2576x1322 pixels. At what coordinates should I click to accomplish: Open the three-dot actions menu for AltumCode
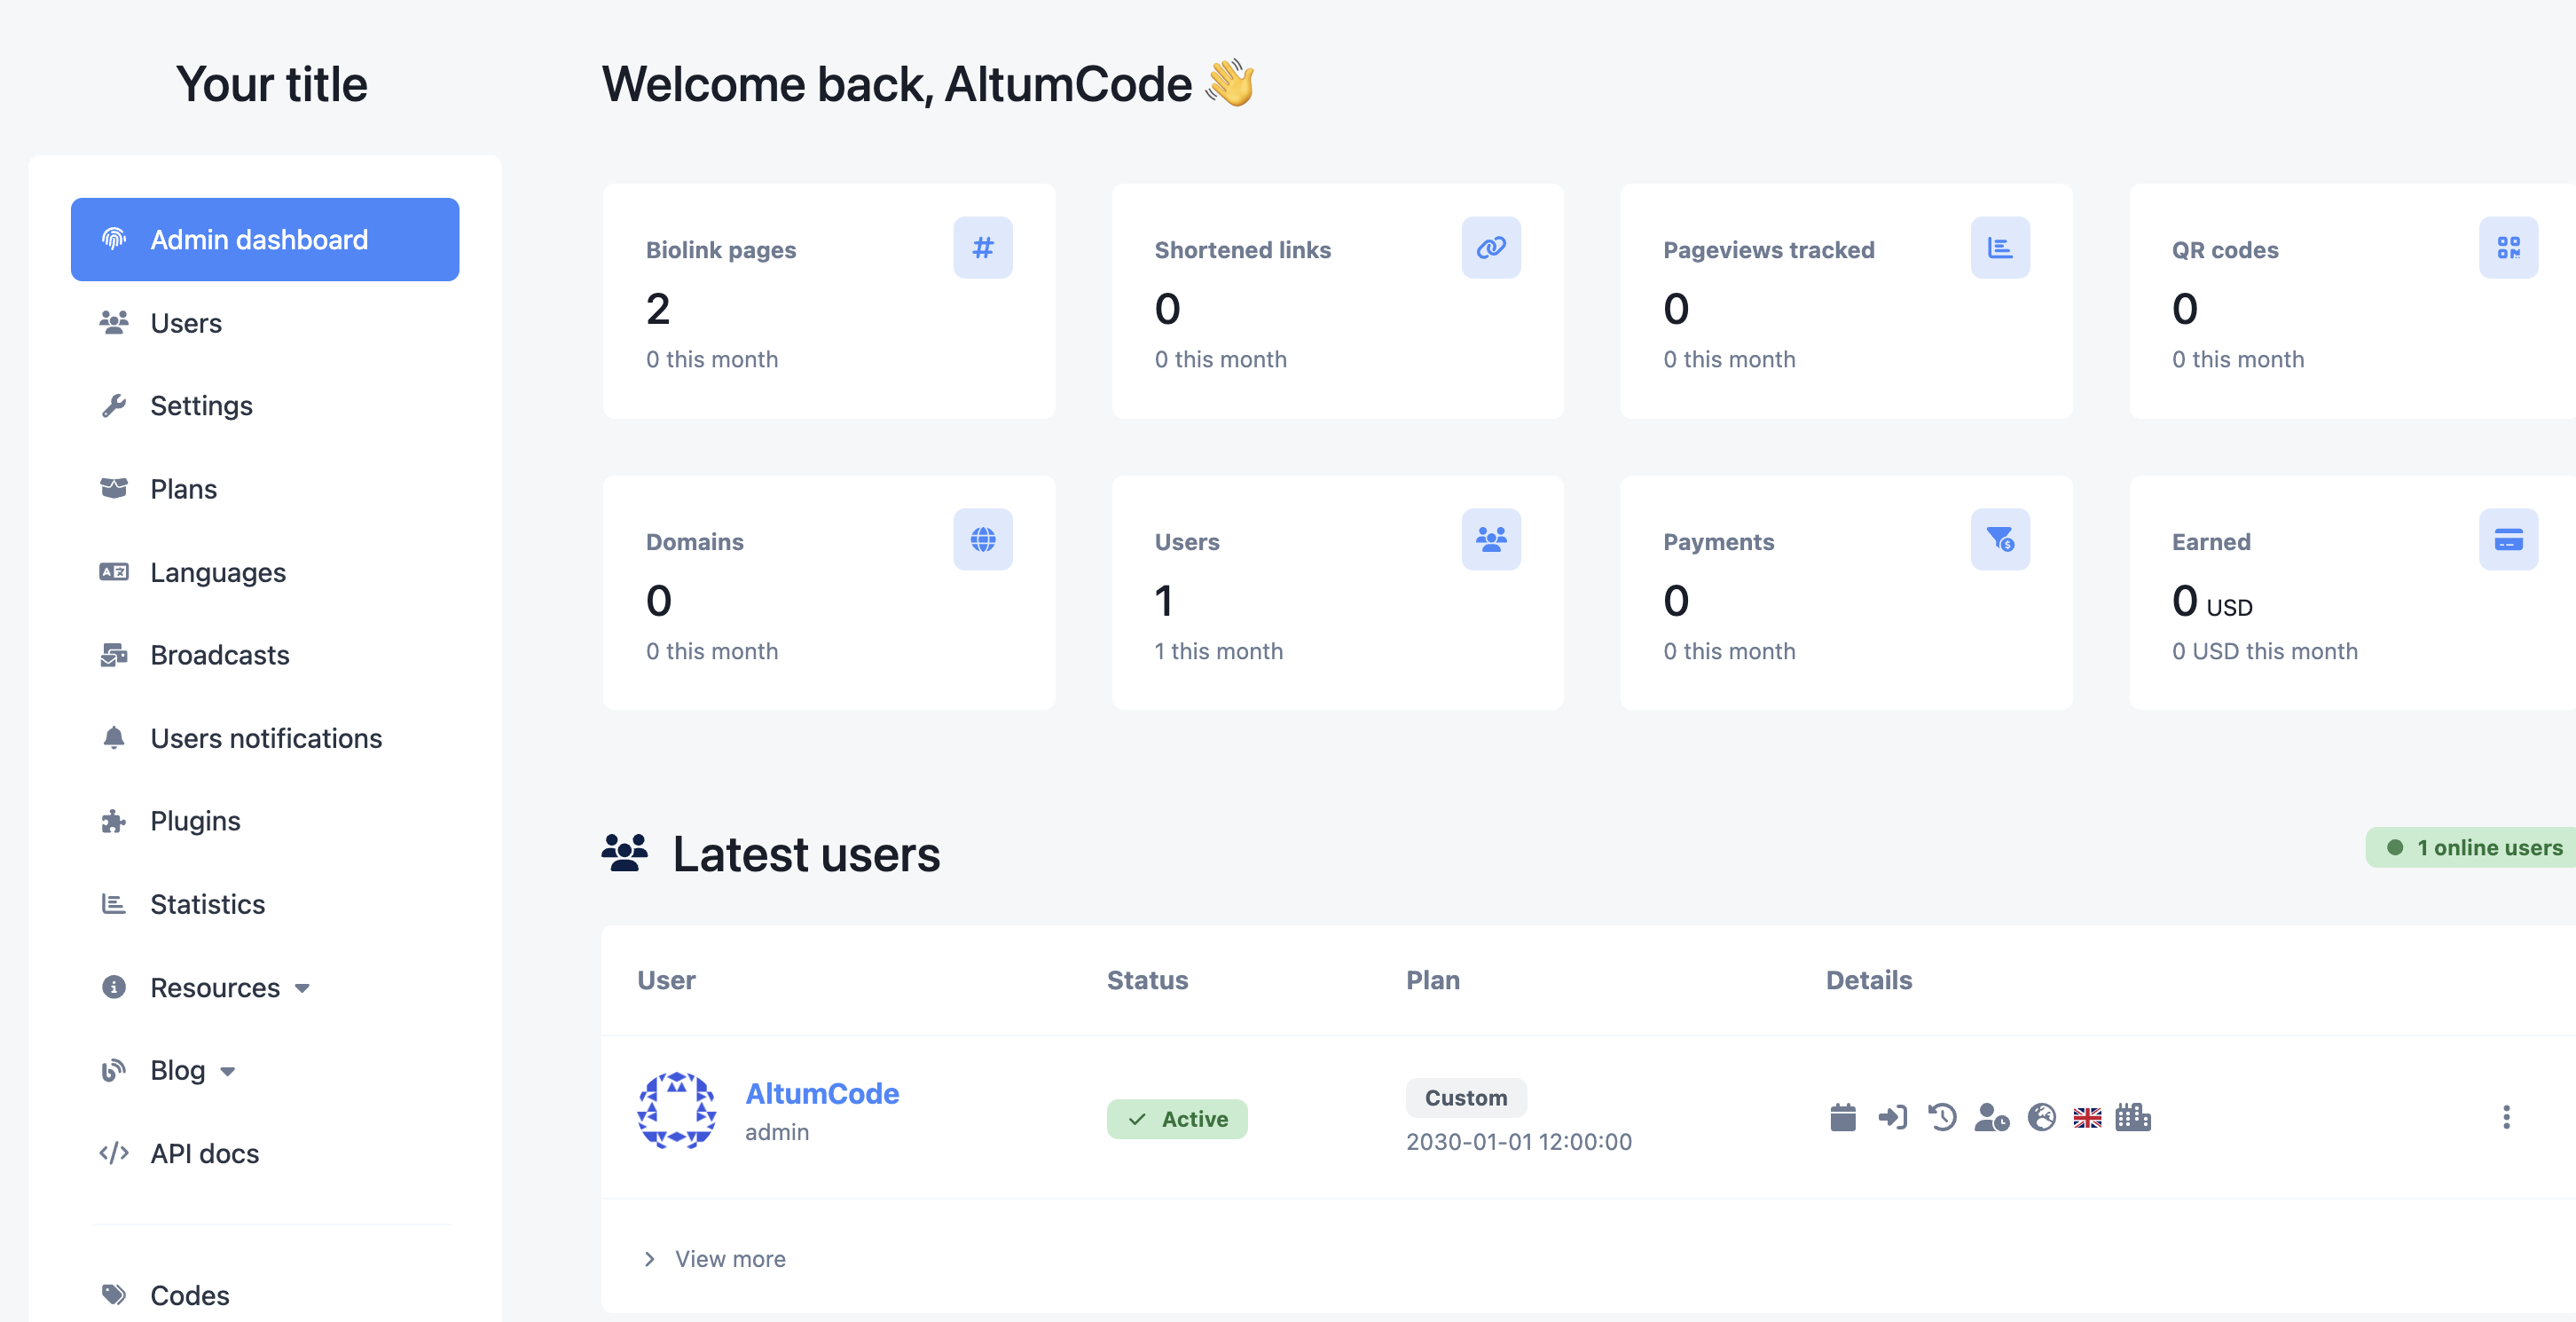pyautogui.click(x=2505, y=1117)
